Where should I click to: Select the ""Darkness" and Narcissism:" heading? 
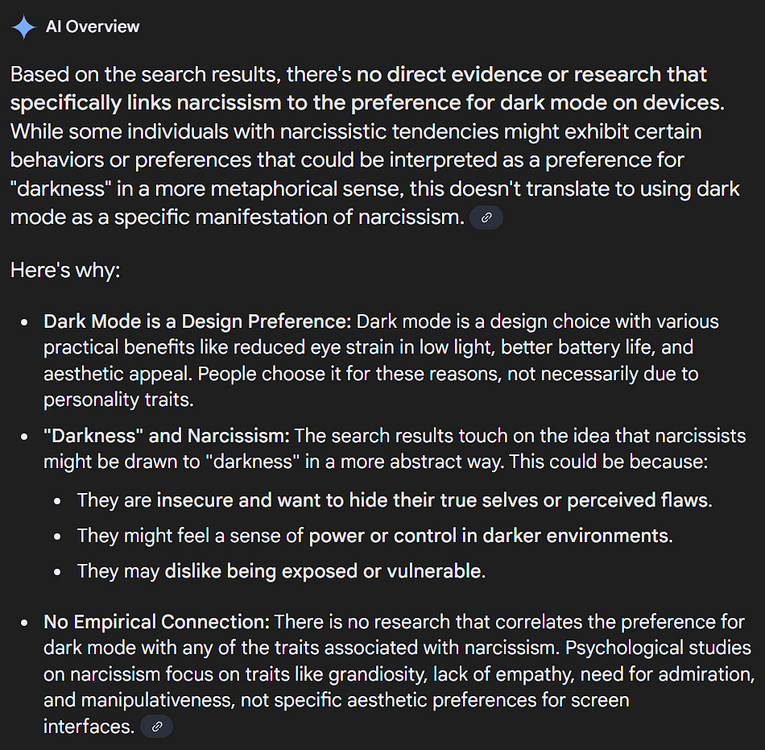click(167, 436)
